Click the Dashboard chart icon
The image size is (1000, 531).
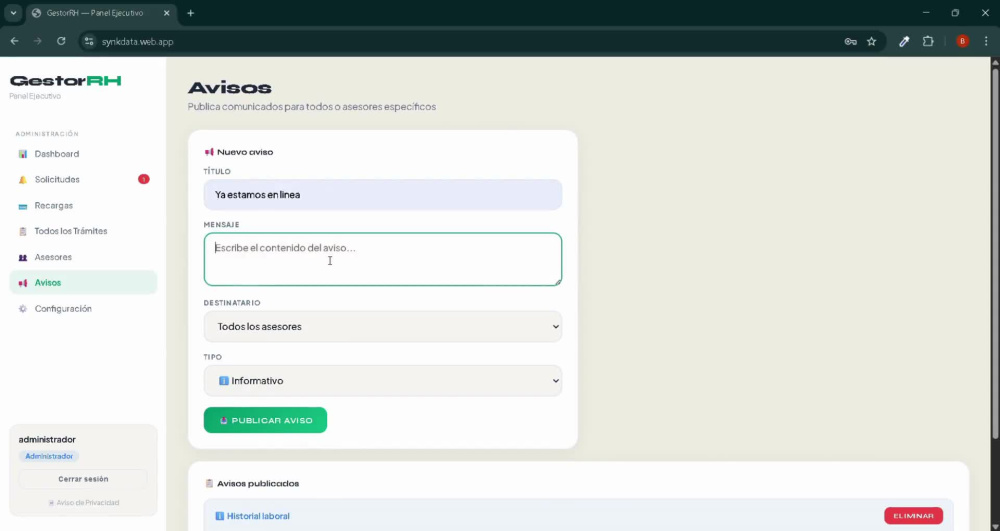[23, 154]
